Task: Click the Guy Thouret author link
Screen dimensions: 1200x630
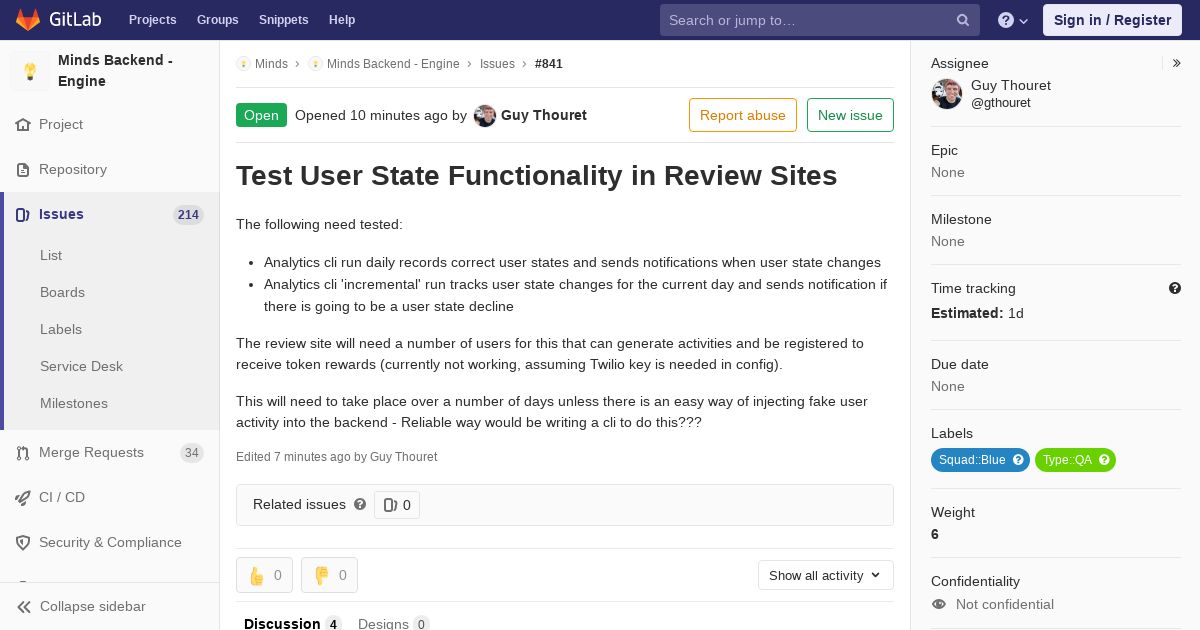Action: 544,115
